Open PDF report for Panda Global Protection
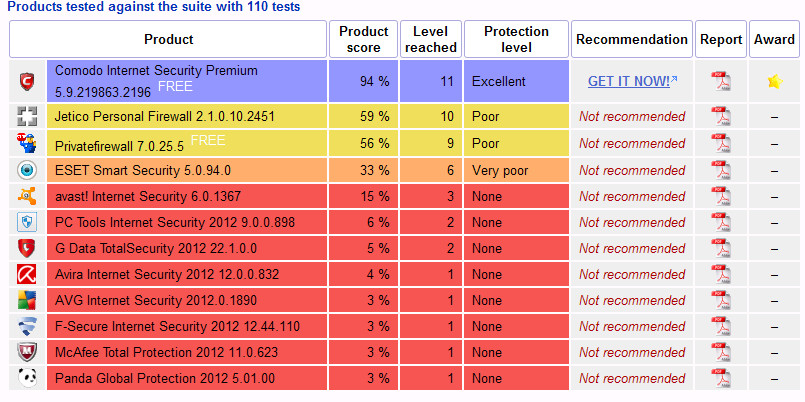 720,378
